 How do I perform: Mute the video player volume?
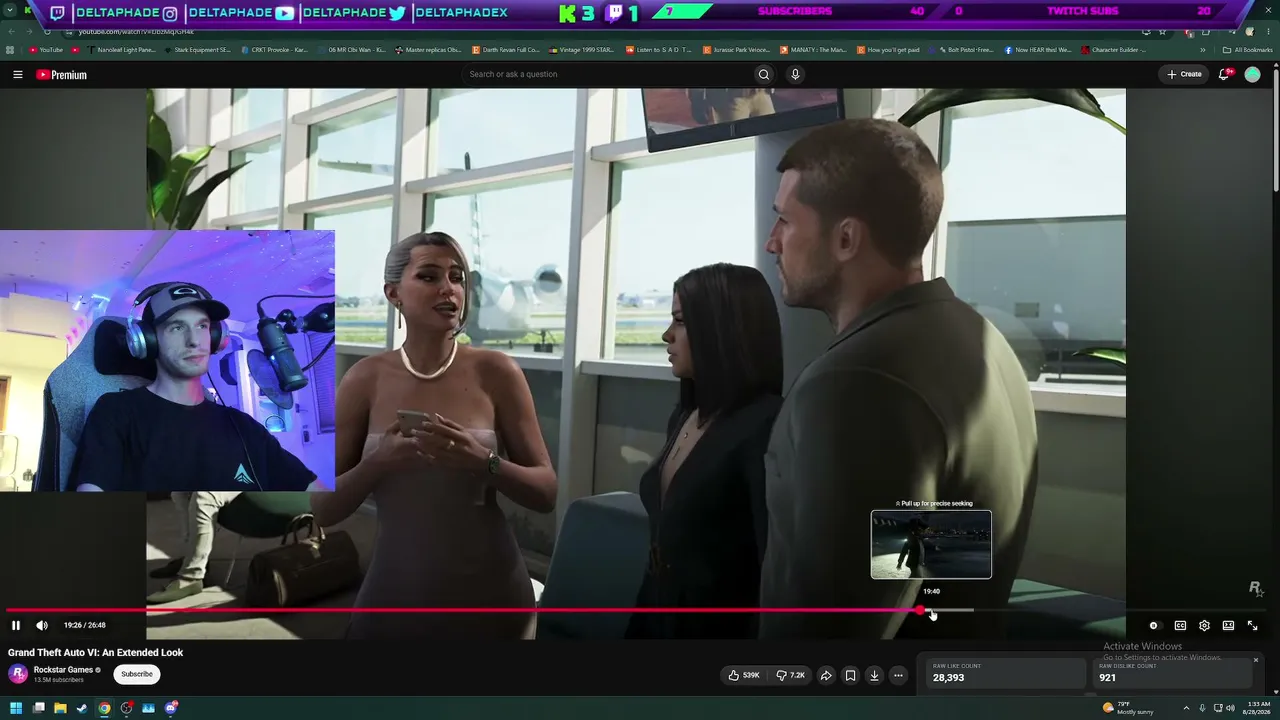click(42, 625)
